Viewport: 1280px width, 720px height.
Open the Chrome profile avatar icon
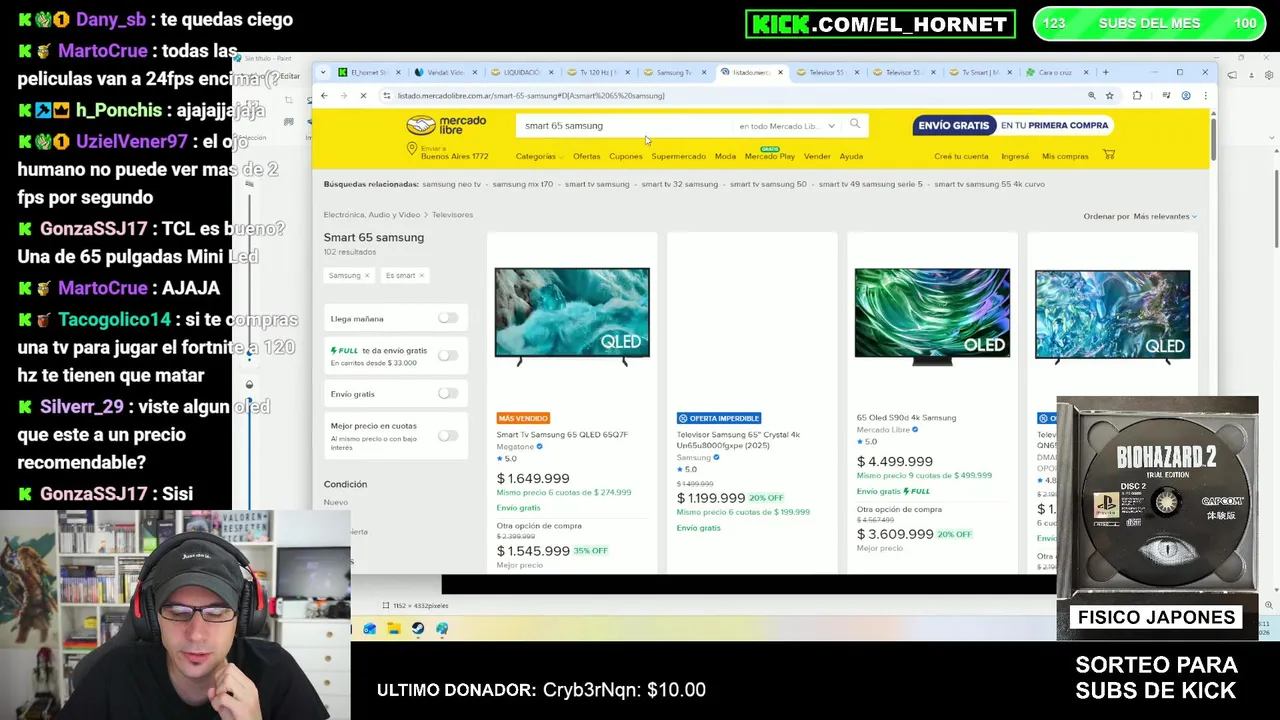point(1186,96)
